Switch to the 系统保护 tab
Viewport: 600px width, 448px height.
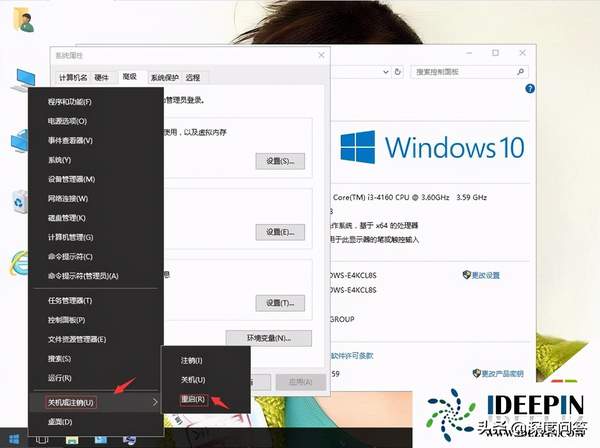point(164,77)
